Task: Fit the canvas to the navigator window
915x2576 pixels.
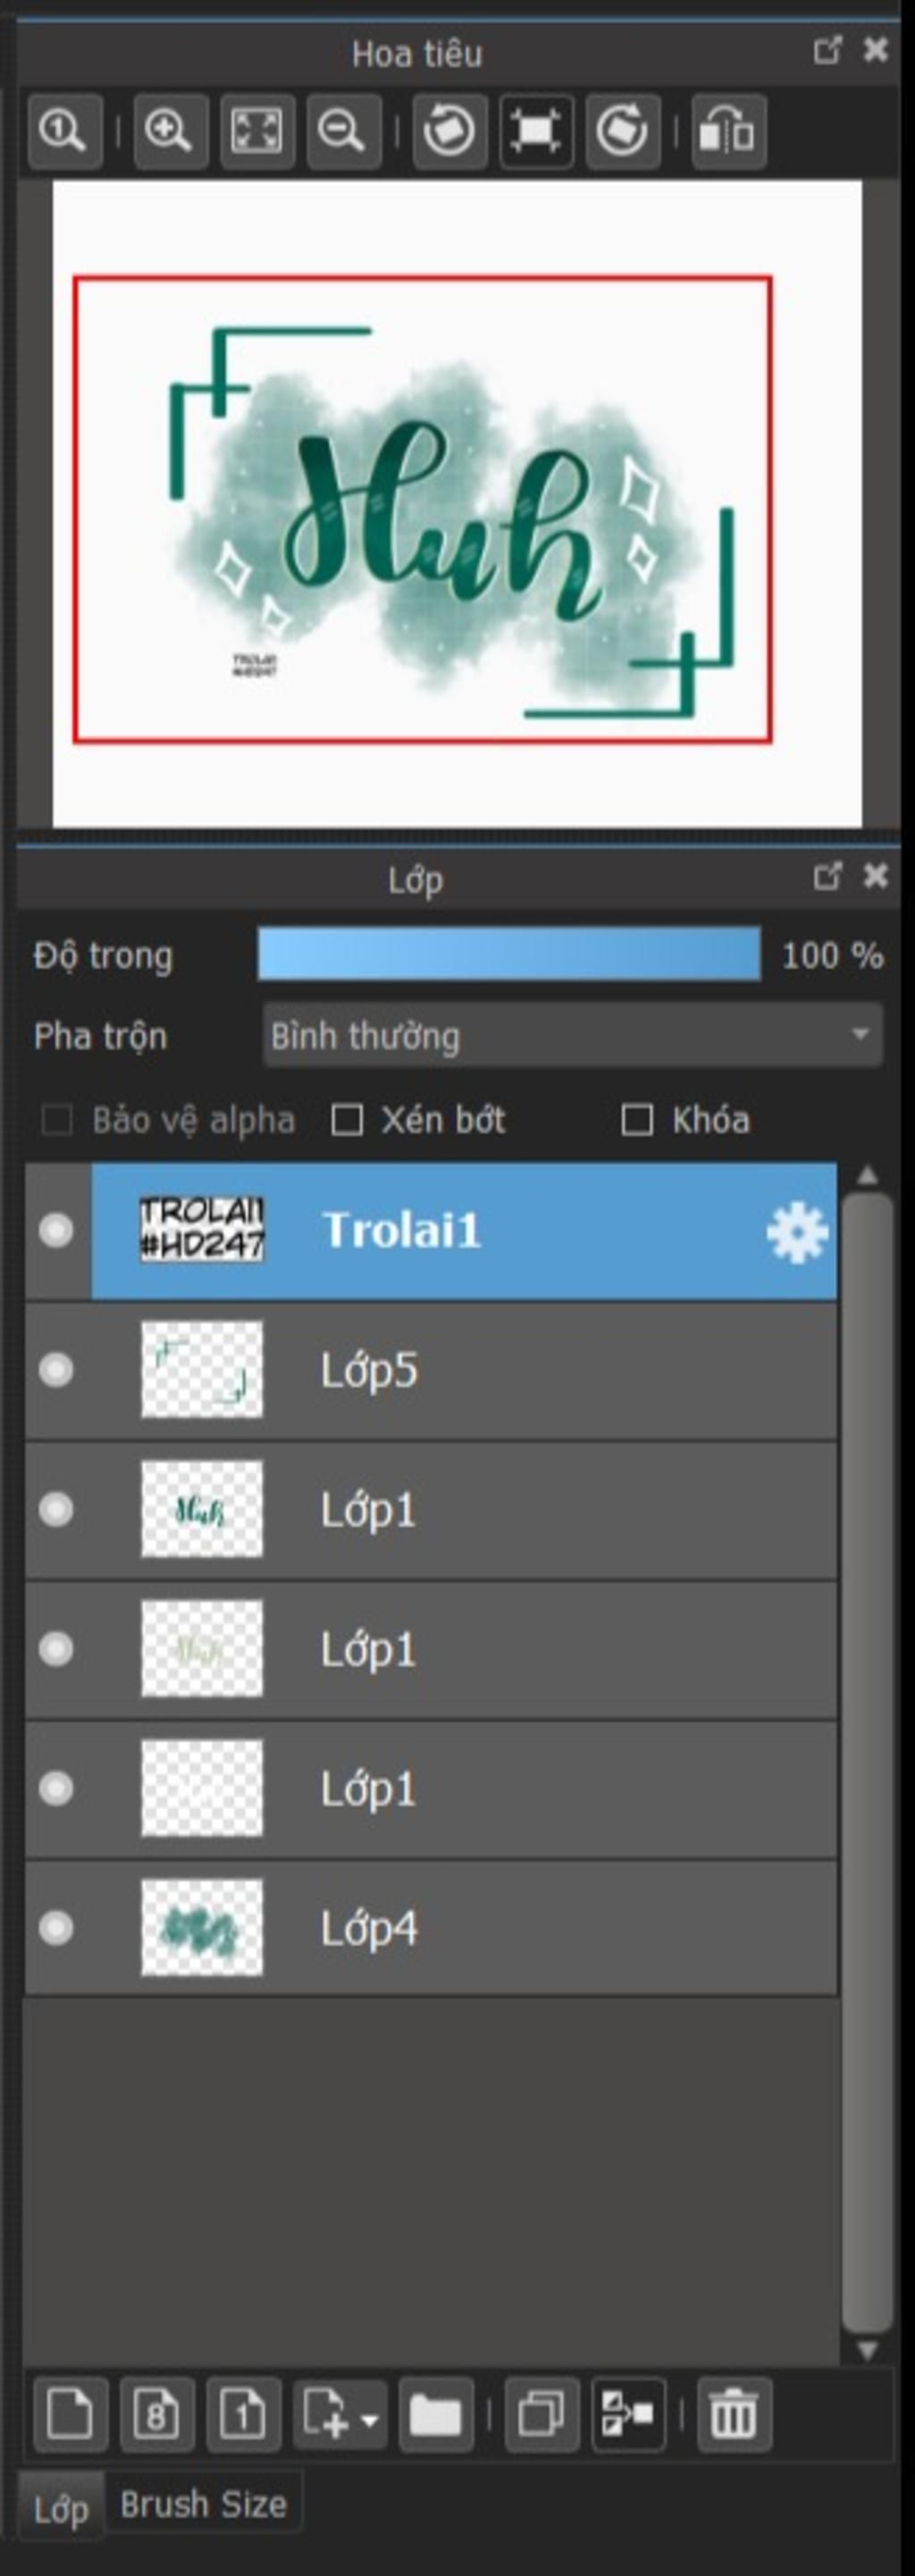Action: [257, 131]
